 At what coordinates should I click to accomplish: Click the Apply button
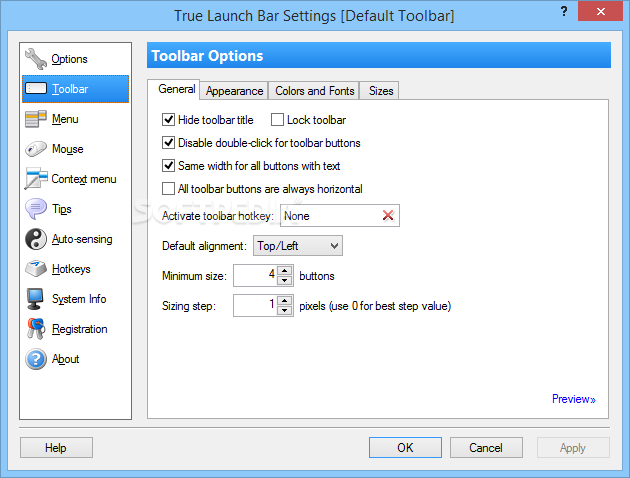coord(573,447)
